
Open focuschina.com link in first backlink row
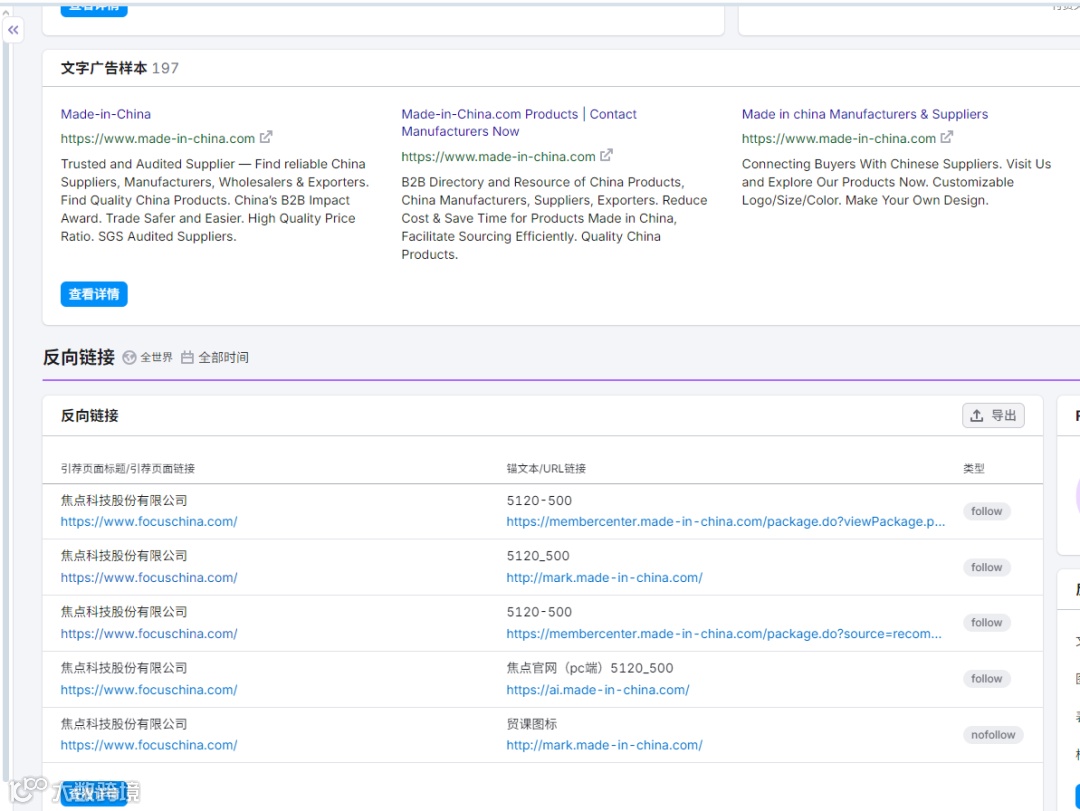[x=149, y=522]
